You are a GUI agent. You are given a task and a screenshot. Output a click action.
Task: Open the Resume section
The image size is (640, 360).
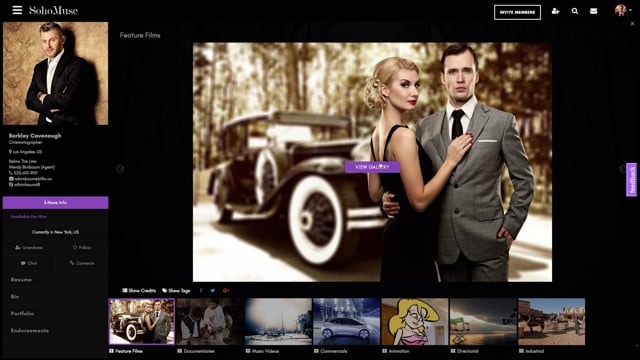click(21, 280)
